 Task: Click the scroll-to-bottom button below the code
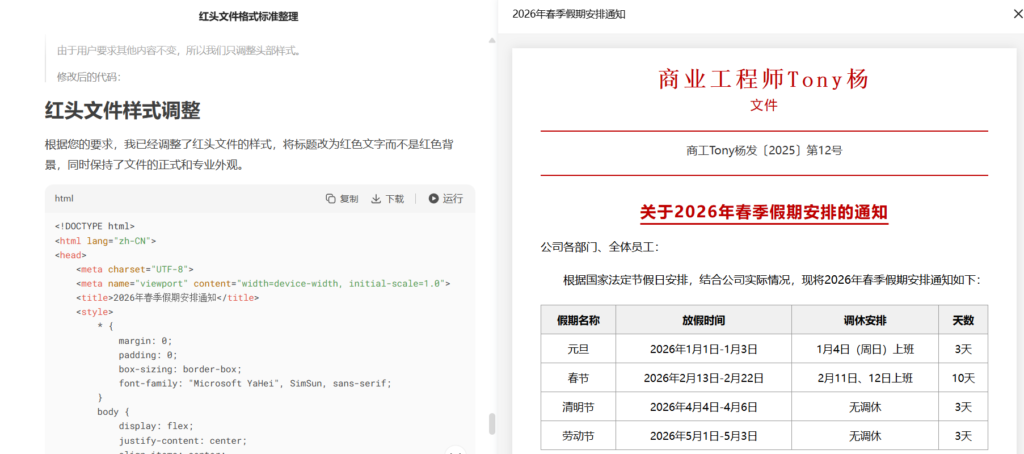point(454,450)
